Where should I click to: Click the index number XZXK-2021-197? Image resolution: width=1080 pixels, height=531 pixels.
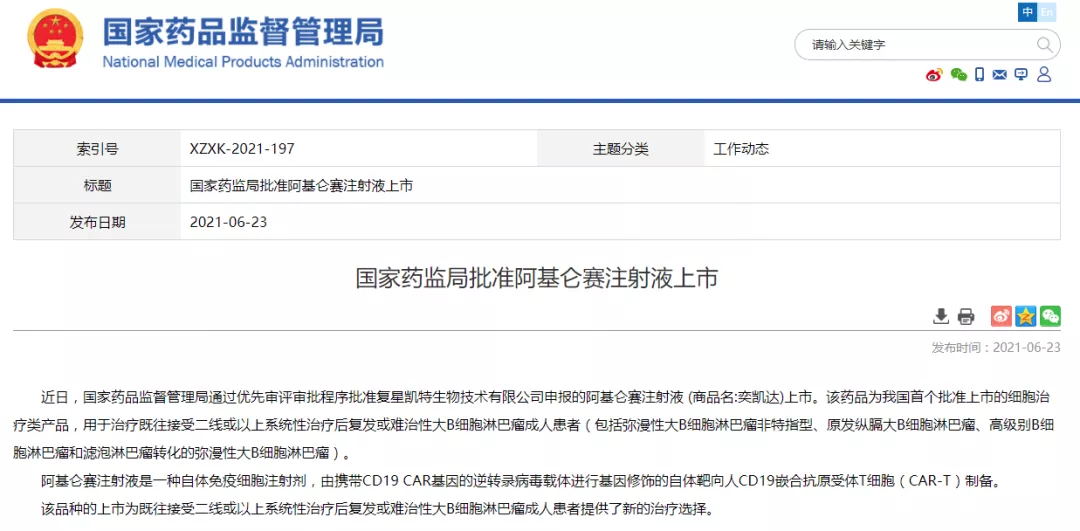[242, 149]
